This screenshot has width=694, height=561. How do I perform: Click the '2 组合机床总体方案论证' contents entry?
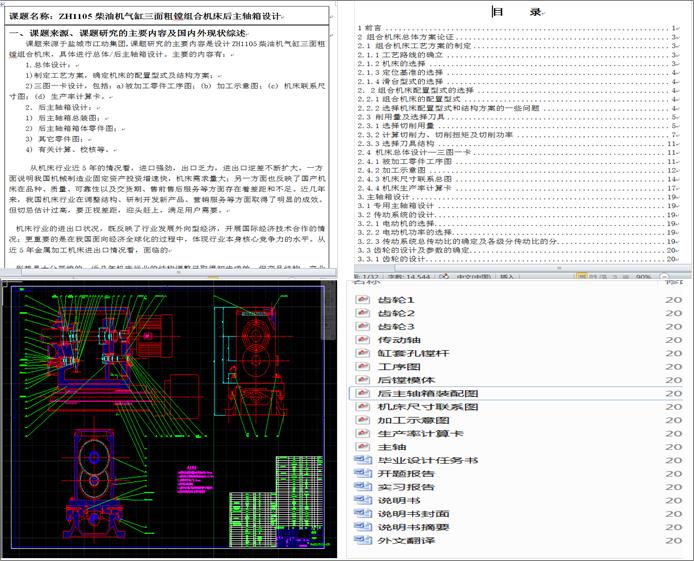[518, 37]
